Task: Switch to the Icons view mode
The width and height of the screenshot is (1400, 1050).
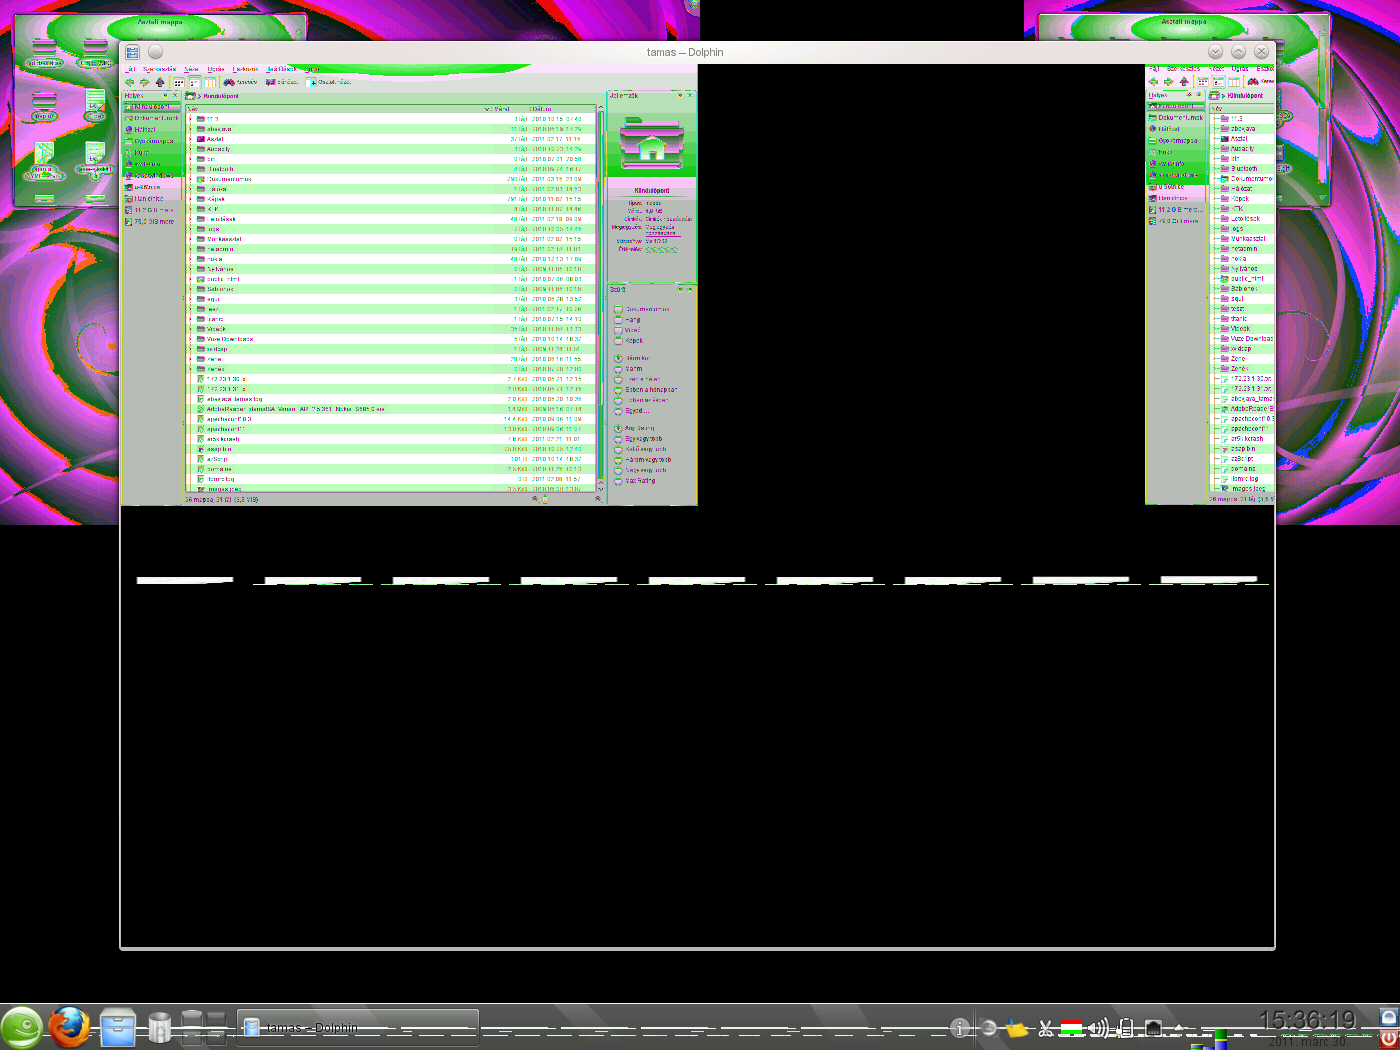Action: point(179,82)
